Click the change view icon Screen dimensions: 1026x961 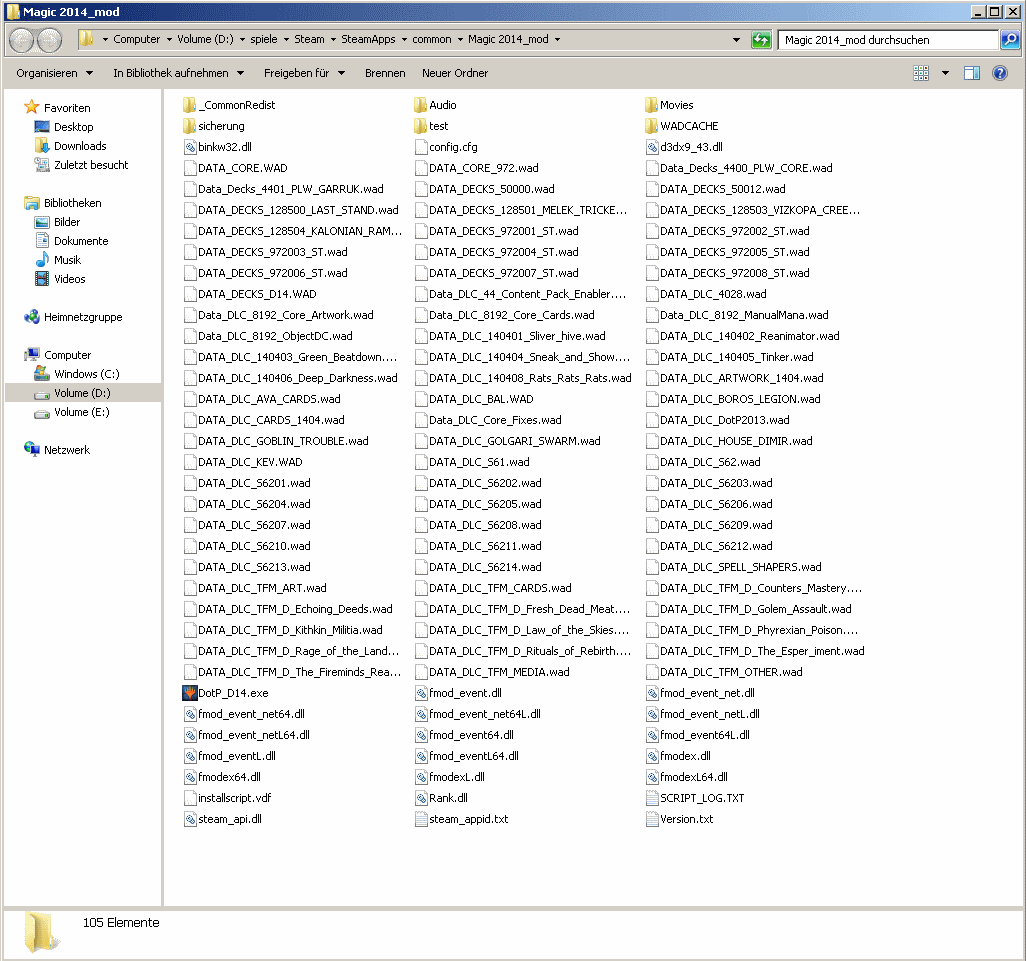pos(921,73)
